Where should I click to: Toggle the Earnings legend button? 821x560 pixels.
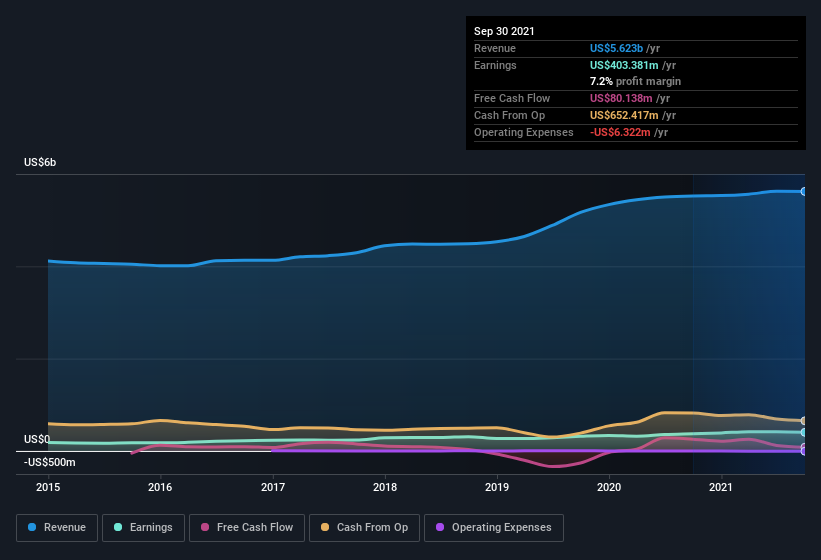coord(143,528)
